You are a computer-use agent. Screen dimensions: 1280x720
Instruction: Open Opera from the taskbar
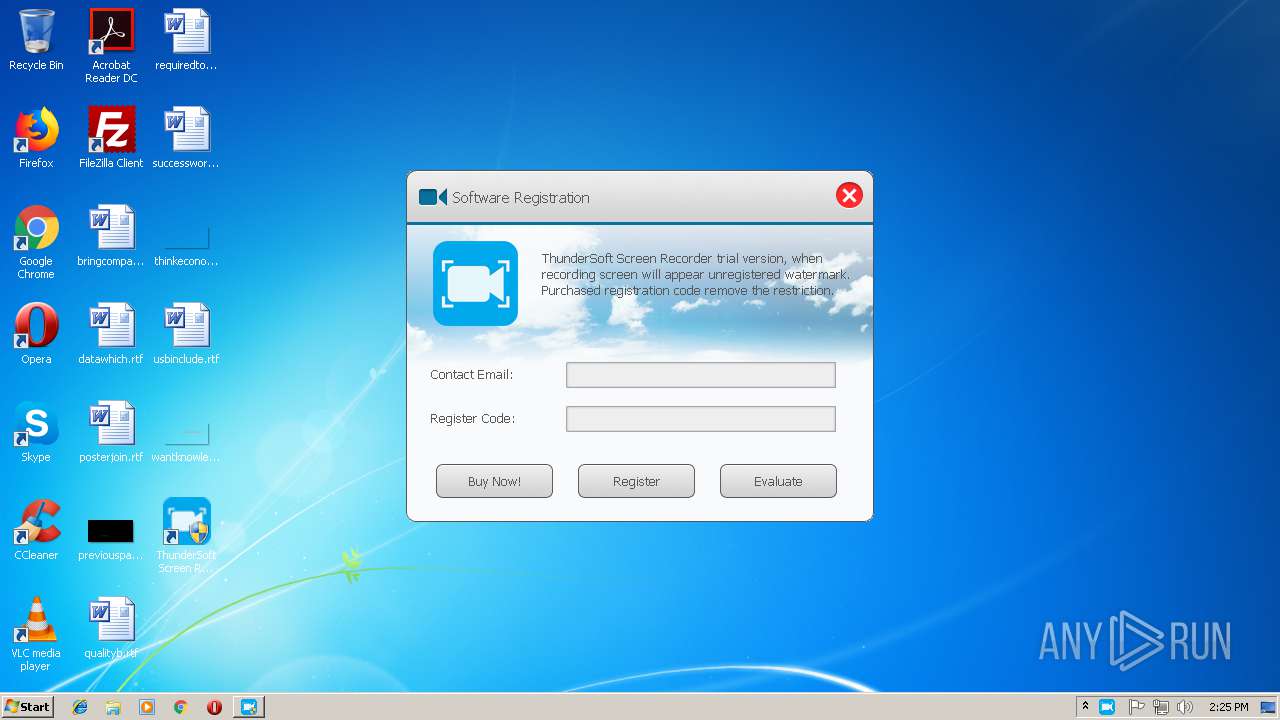tap(214, 707)
